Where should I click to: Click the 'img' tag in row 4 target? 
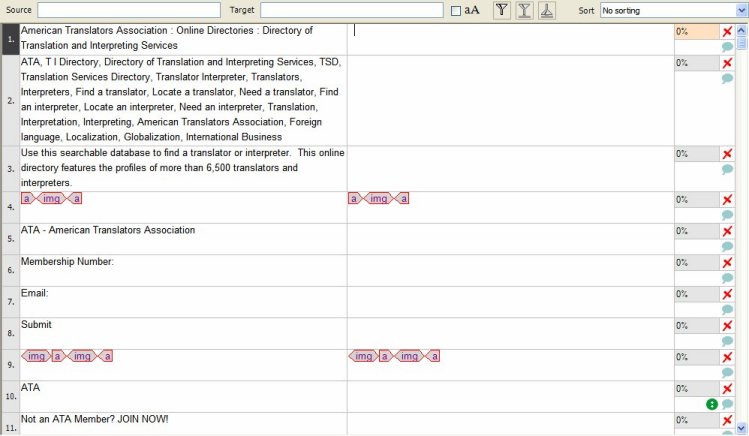pos(378,198)
